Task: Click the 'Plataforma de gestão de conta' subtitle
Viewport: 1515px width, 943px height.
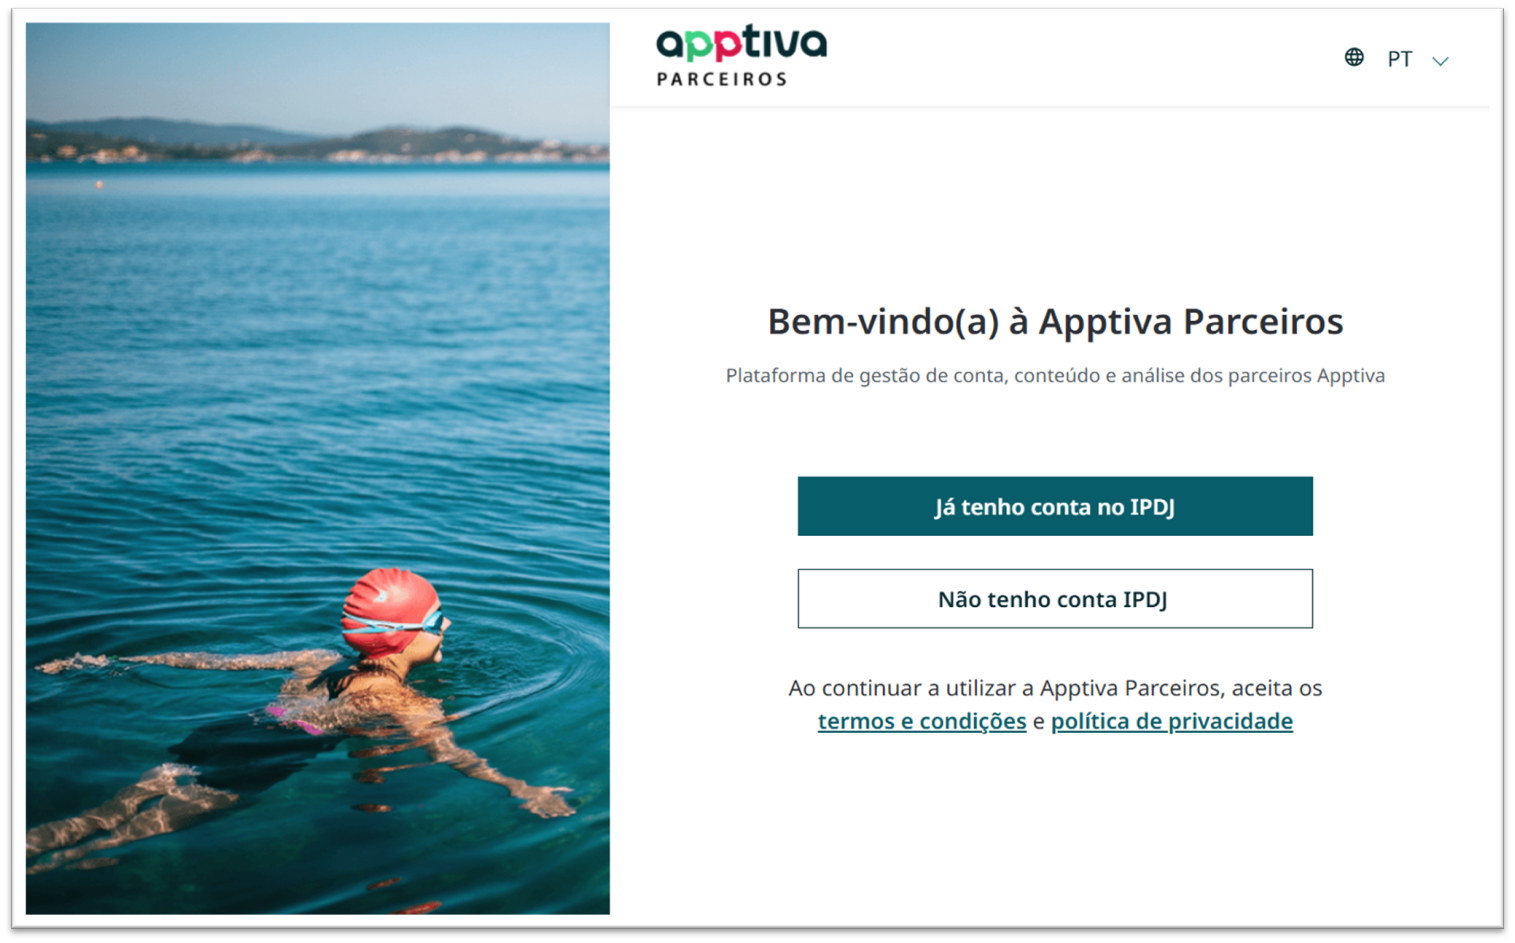Action: pos(1055,376)
